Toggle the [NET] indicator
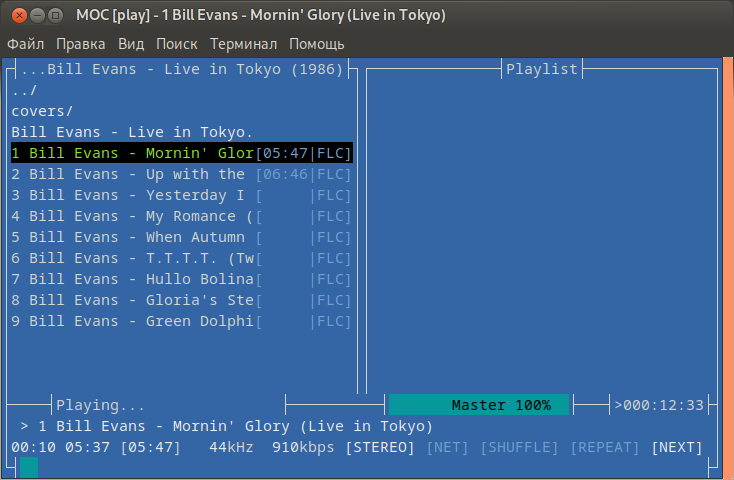 447,447
